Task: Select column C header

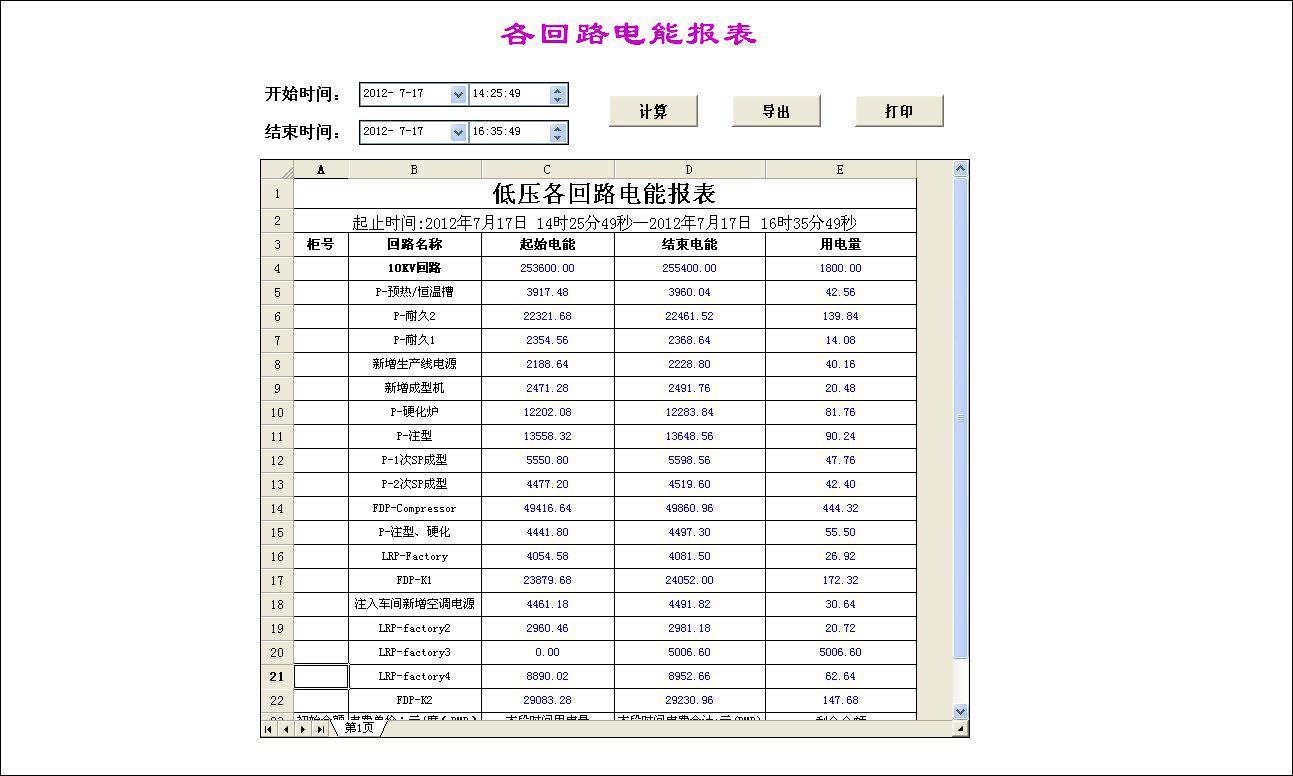Action: [x=548, y=170]
